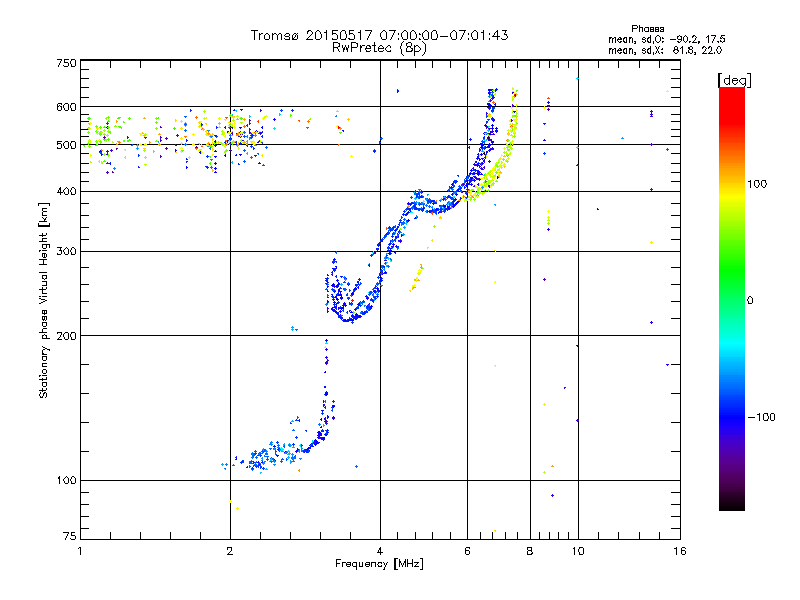Click the colorbar tick label '0'
This screenshot has width=800, height=600.
pyautogui.click(x=749, y=301)
